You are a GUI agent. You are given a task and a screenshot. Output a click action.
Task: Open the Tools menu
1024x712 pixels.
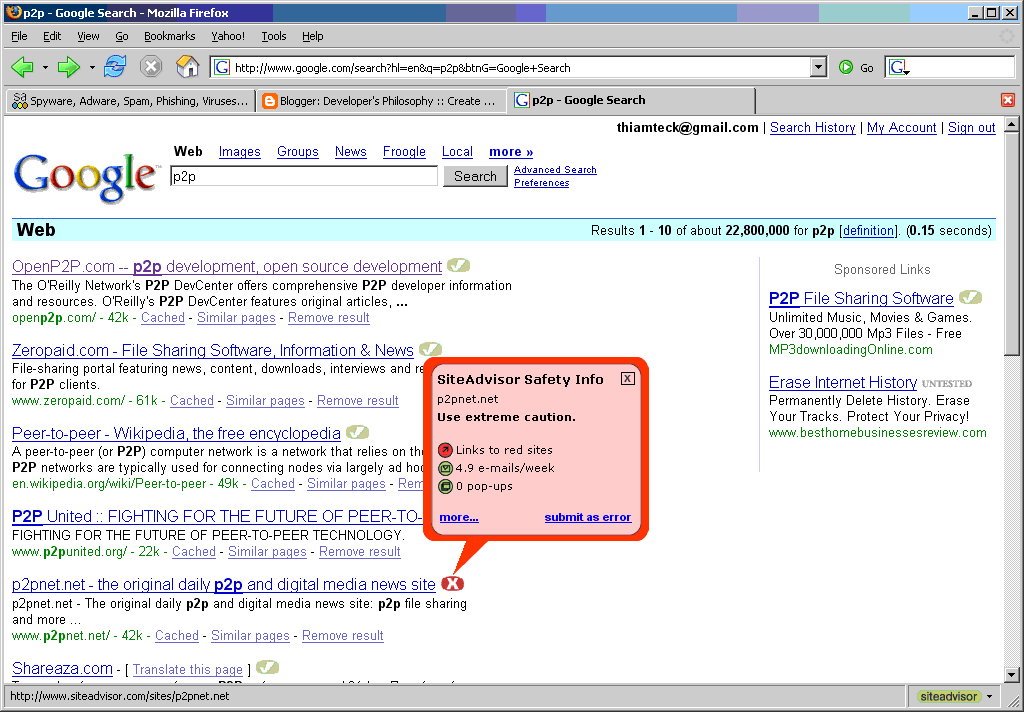click(x=274, y=36)
